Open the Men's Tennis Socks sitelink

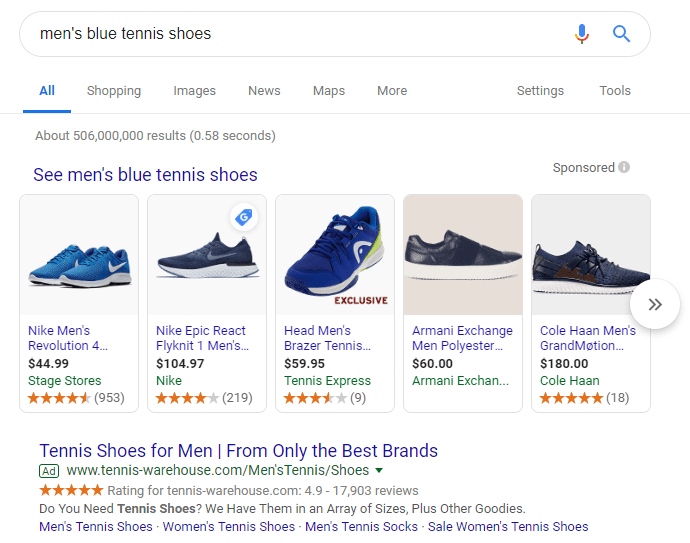click(361, 527)
